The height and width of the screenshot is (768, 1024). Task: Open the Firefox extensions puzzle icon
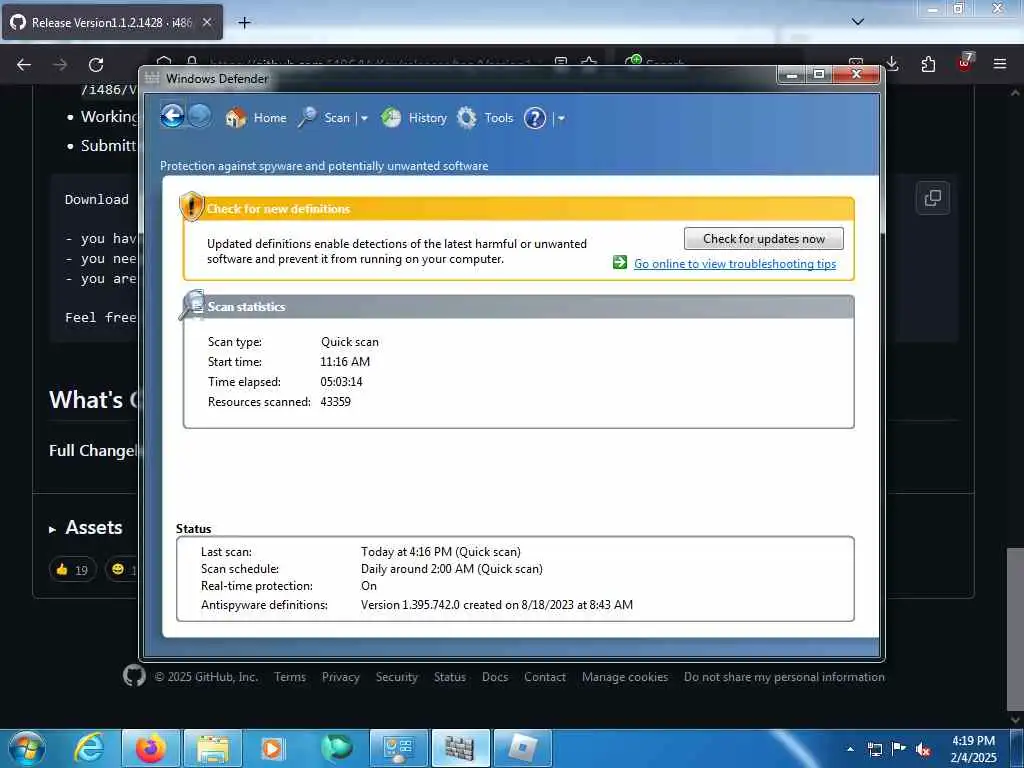pos(928,64)
